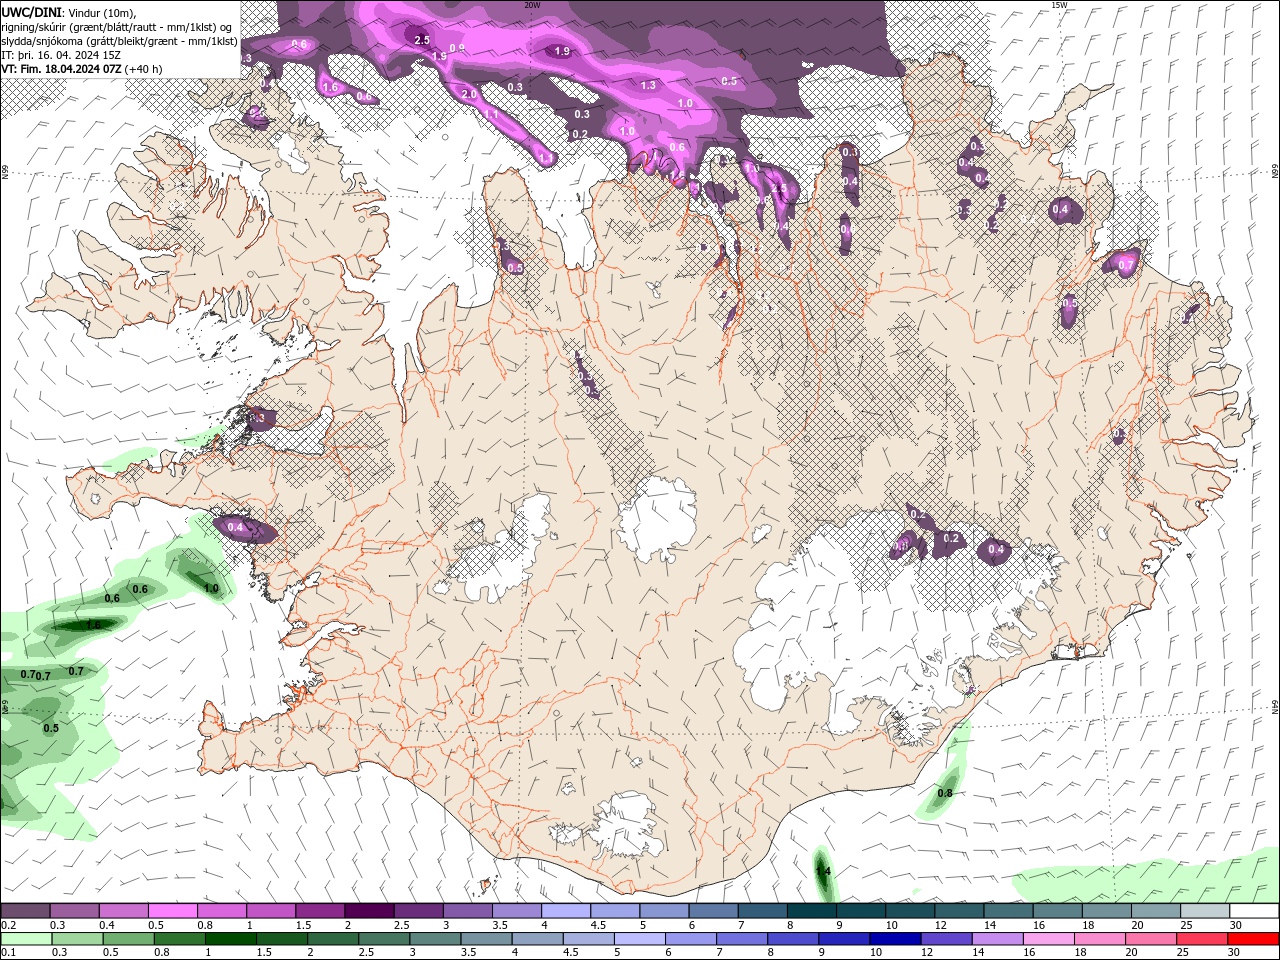Viewport: 1280px width, 960px height.
Task: Click the deep blue 10 rain scale swatch
Action: pos(896,939)
